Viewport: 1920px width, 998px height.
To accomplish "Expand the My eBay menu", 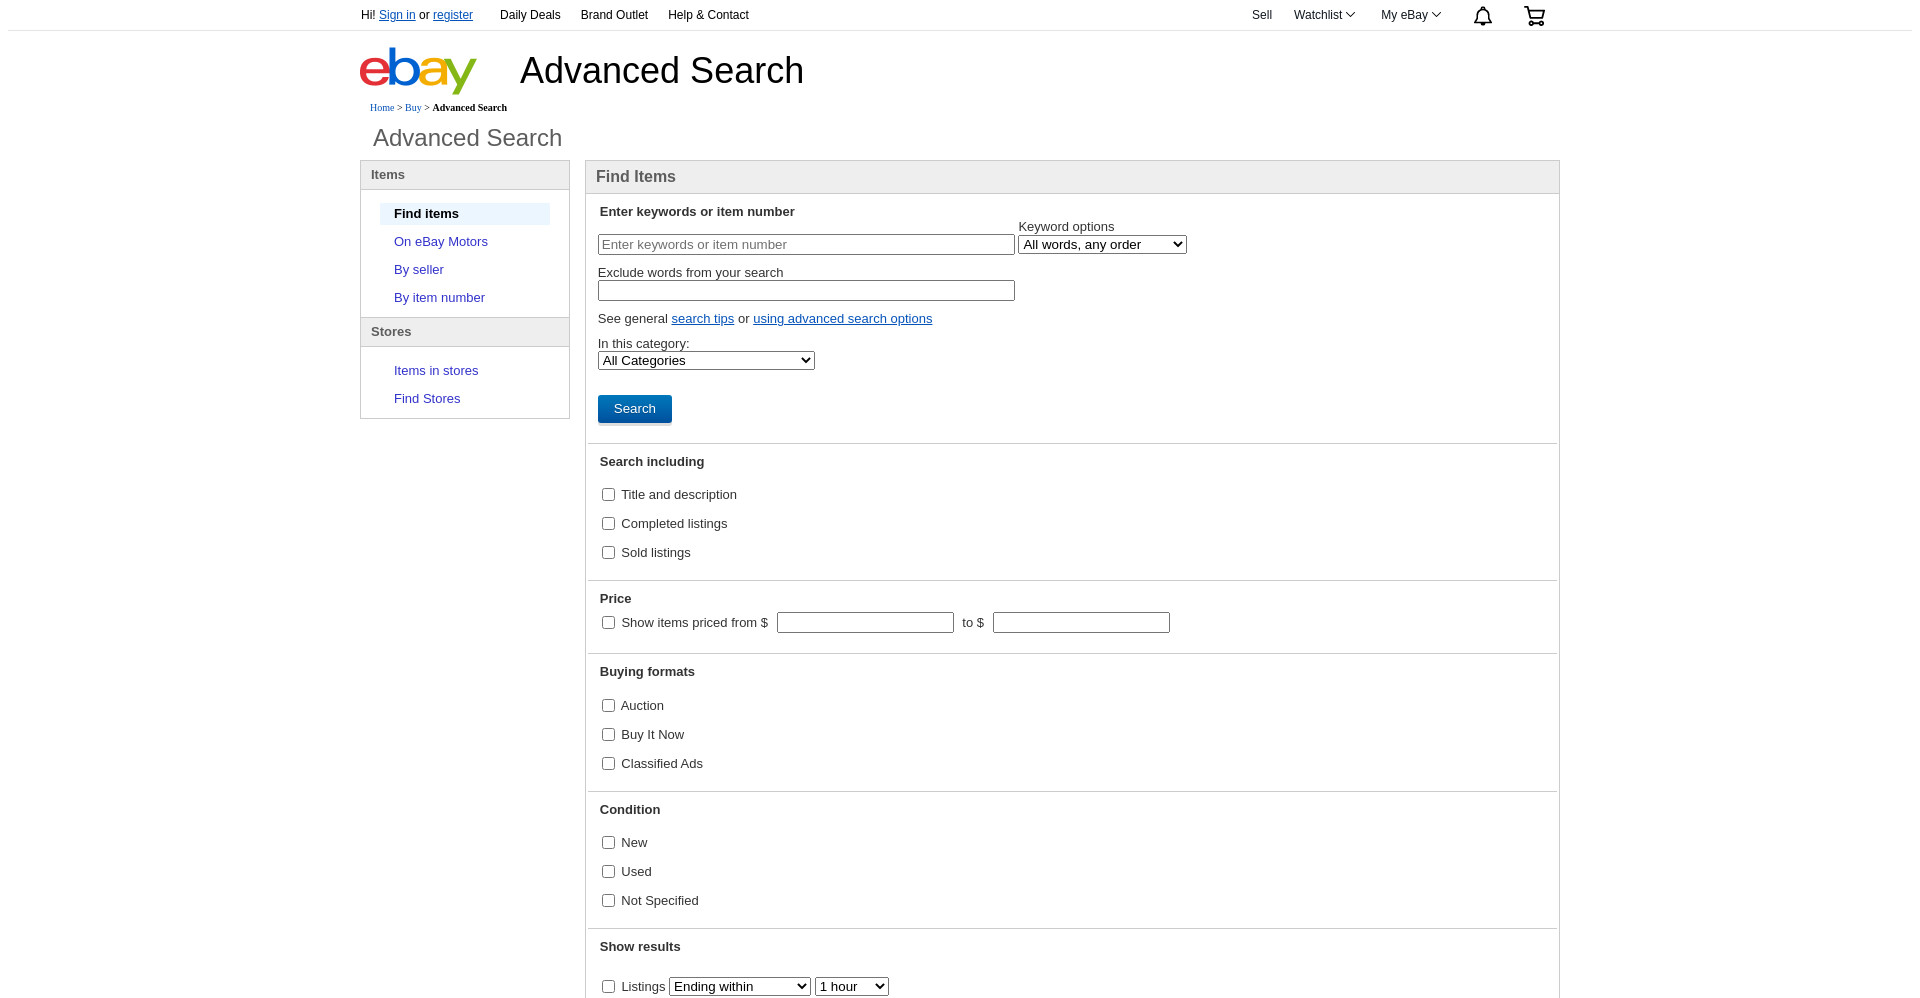I will (x=1411, y=15).
